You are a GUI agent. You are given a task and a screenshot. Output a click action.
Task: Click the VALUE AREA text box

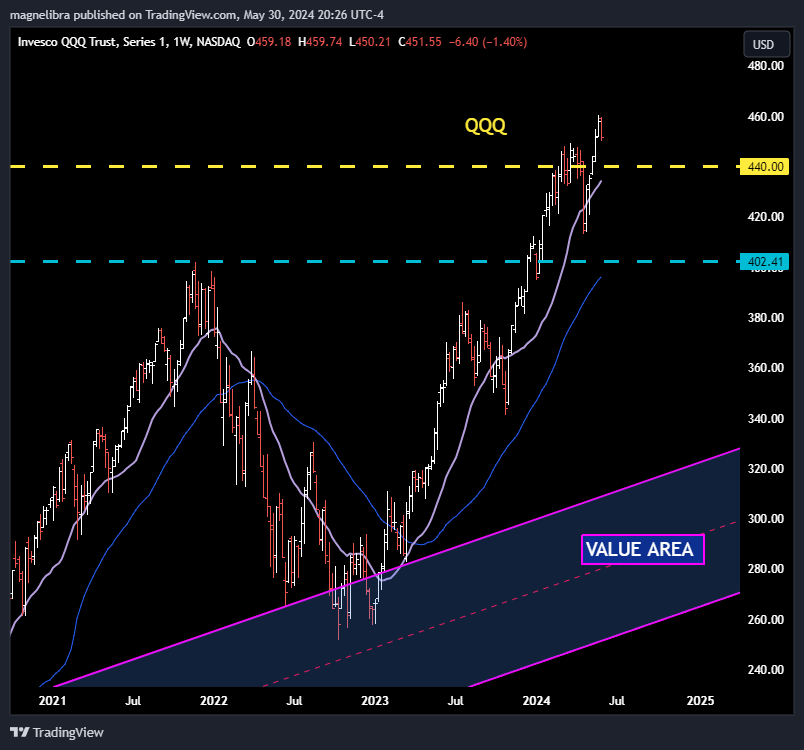click(x=642, y=549)
